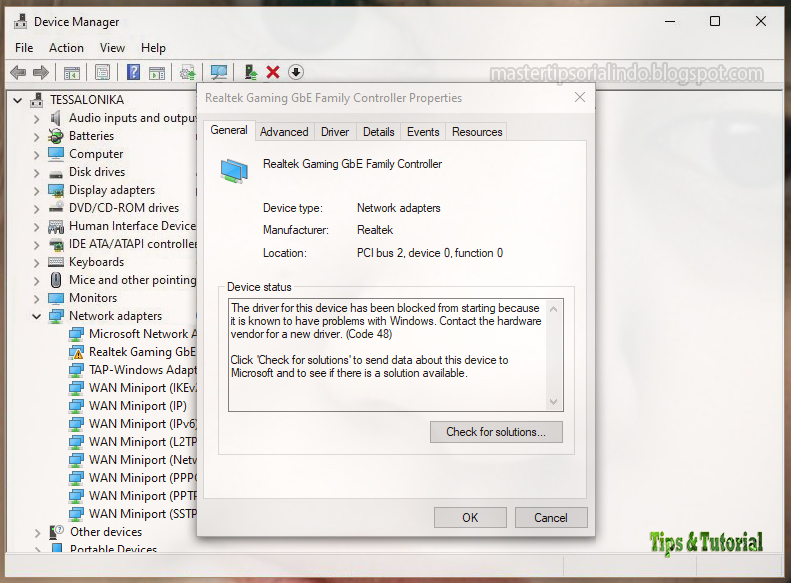Click the Other devices question icon
Screen dimensions: 791x583
pos(56,532)
